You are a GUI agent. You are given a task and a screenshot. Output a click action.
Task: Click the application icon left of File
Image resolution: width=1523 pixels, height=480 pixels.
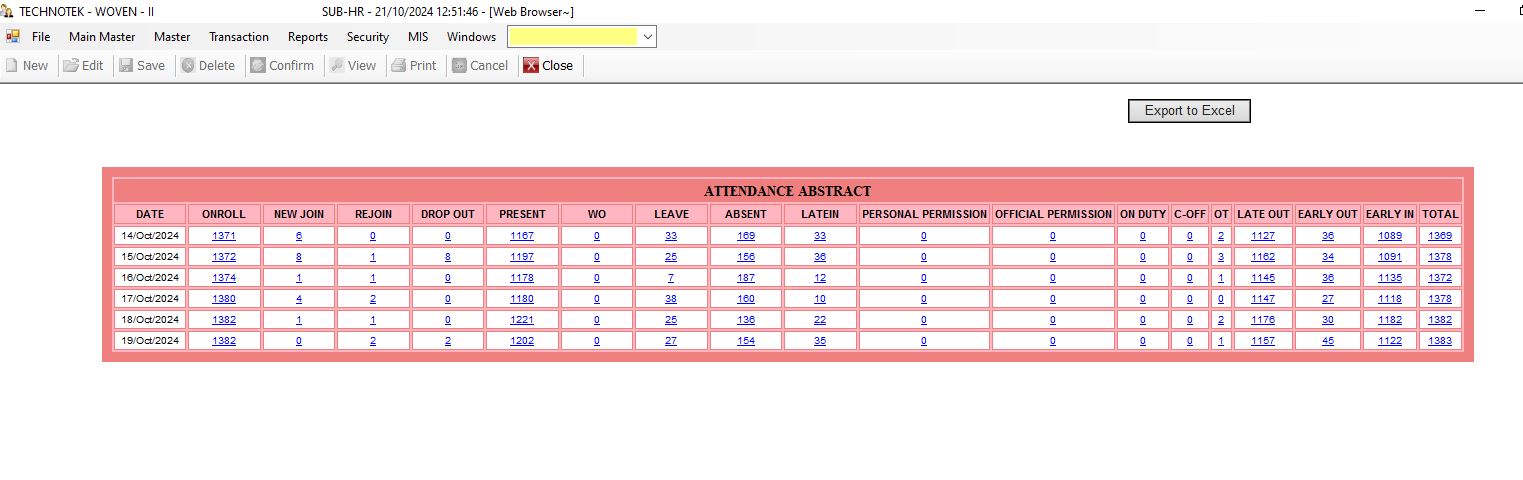click(13, 37)
